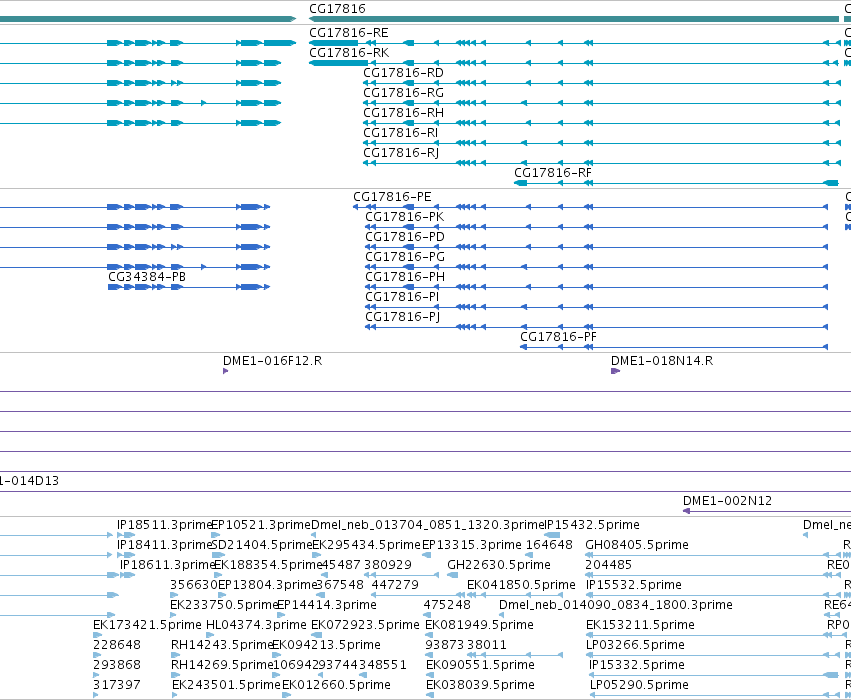Click the purple DME1-016F12.R arrow glyph
This screenshot has height=700, width=851.
coord(226,371)
